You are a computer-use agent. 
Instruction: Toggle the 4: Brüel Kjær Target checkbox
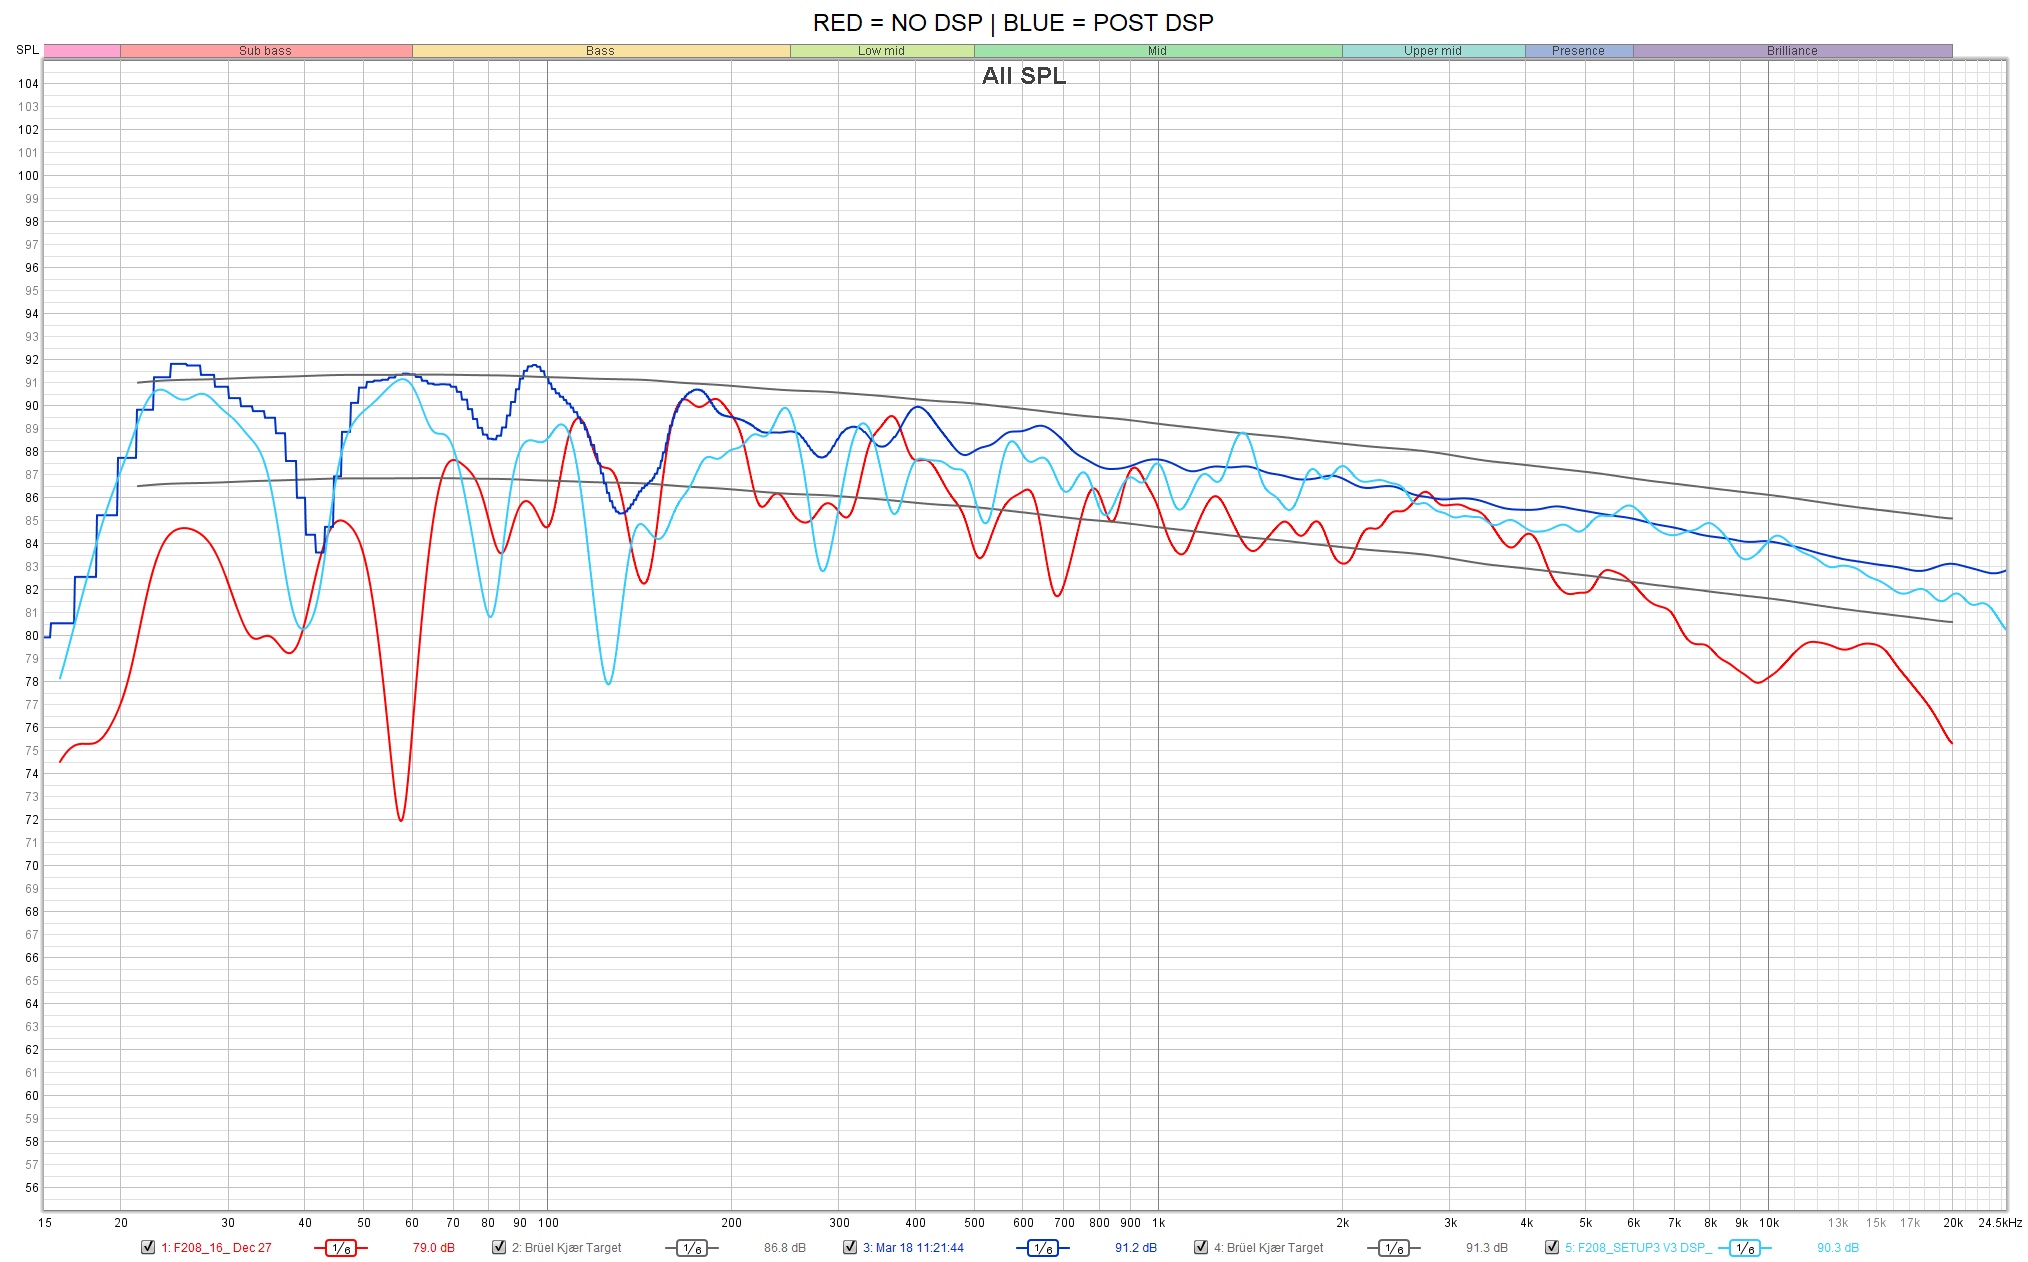[1201, 1247]
